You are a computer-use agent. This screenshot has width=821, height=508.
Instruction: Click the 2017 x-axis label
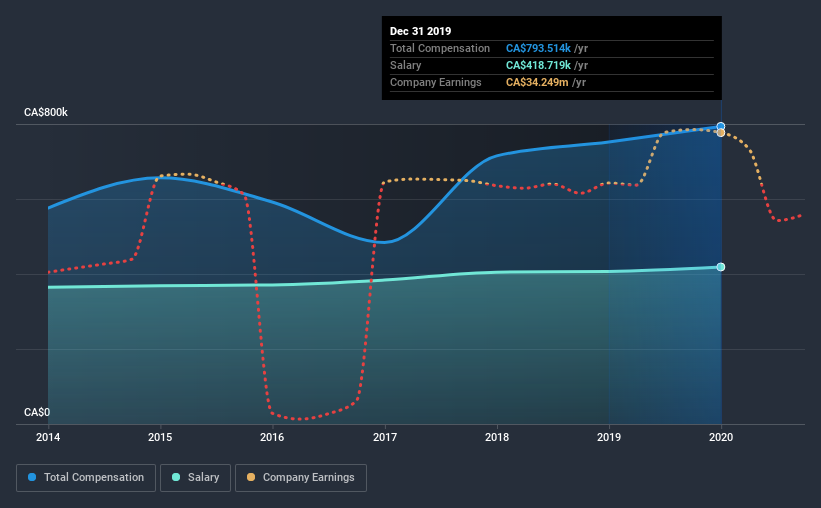pyautogui.click(x=385, y=437)
